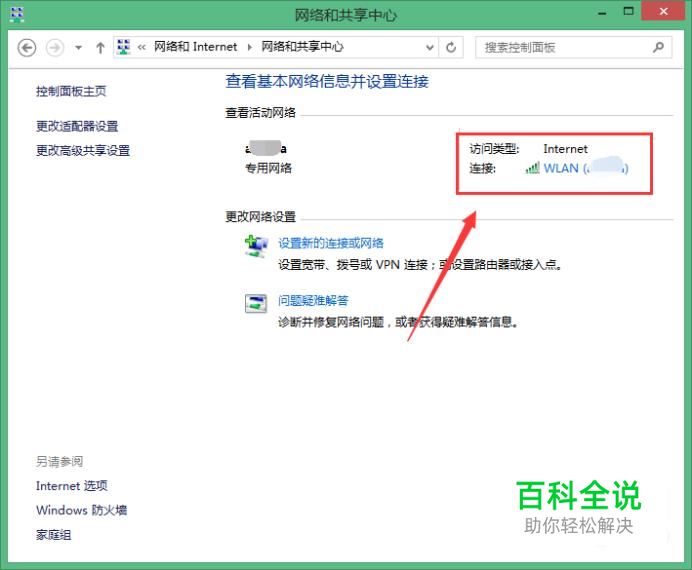Close the 网络和共享中心 window
Viewport: 692px width, 570px height.
coord(663,11)
